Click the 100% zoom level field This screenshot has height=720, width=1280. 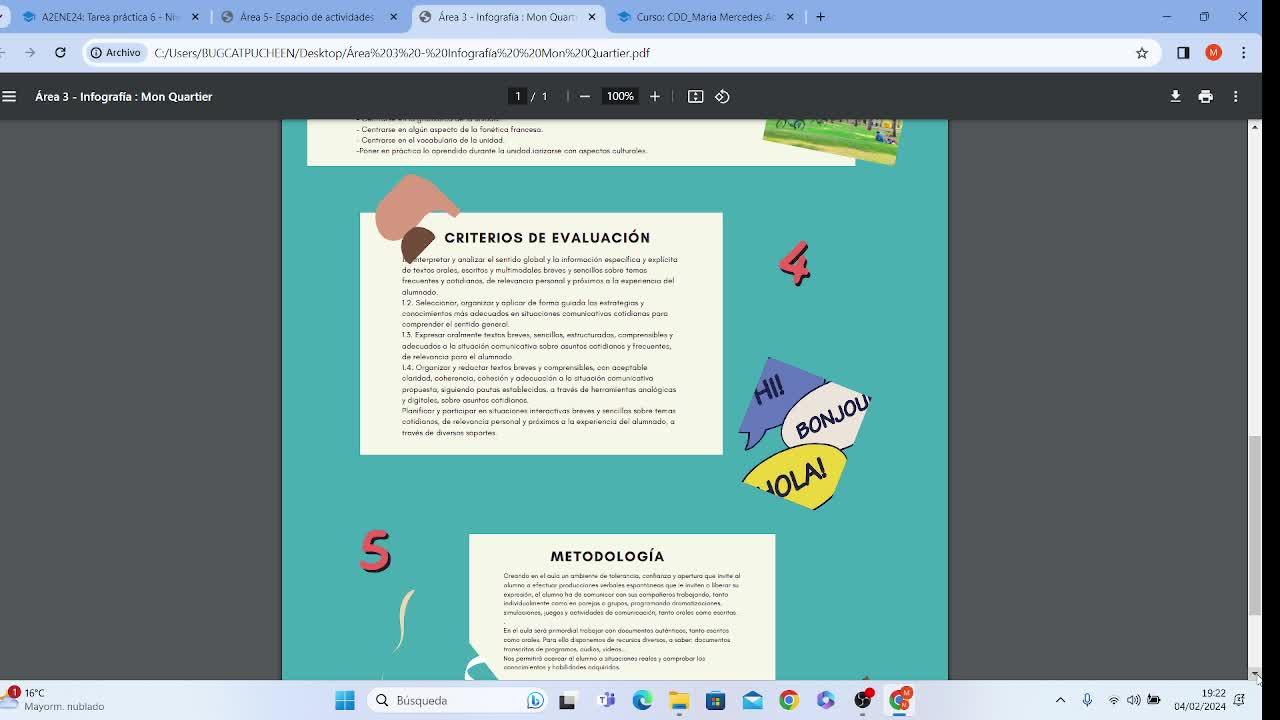[620, 96]
